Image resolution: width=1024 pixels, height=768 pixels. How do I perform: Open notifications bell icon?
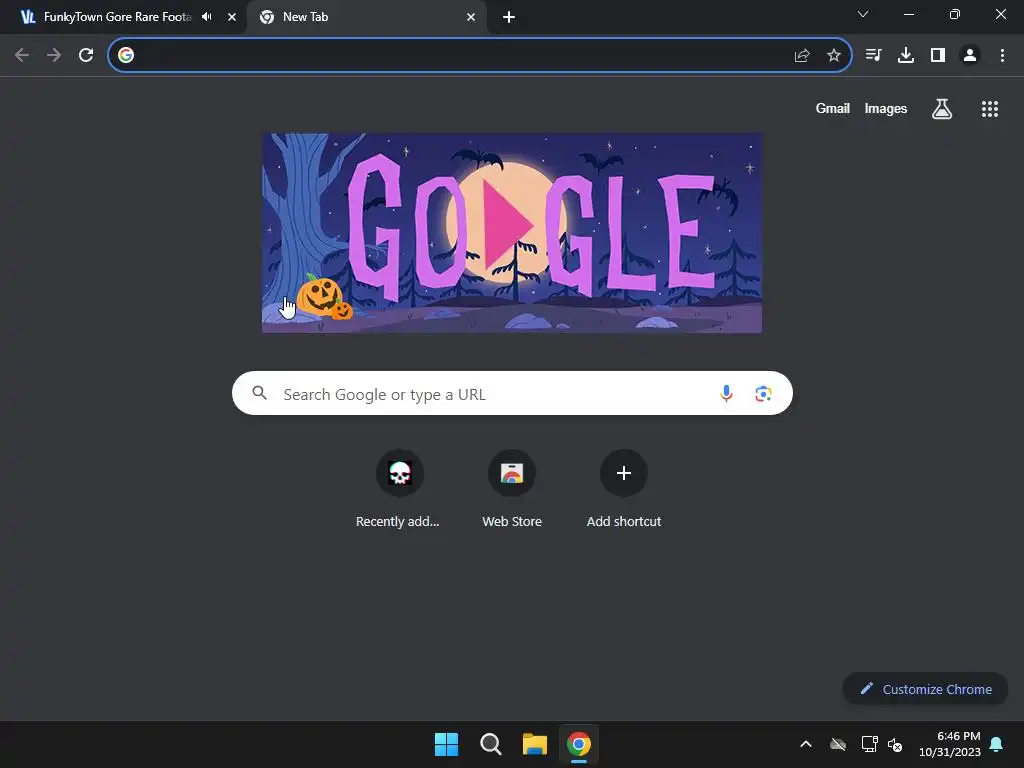pos(996,744)
